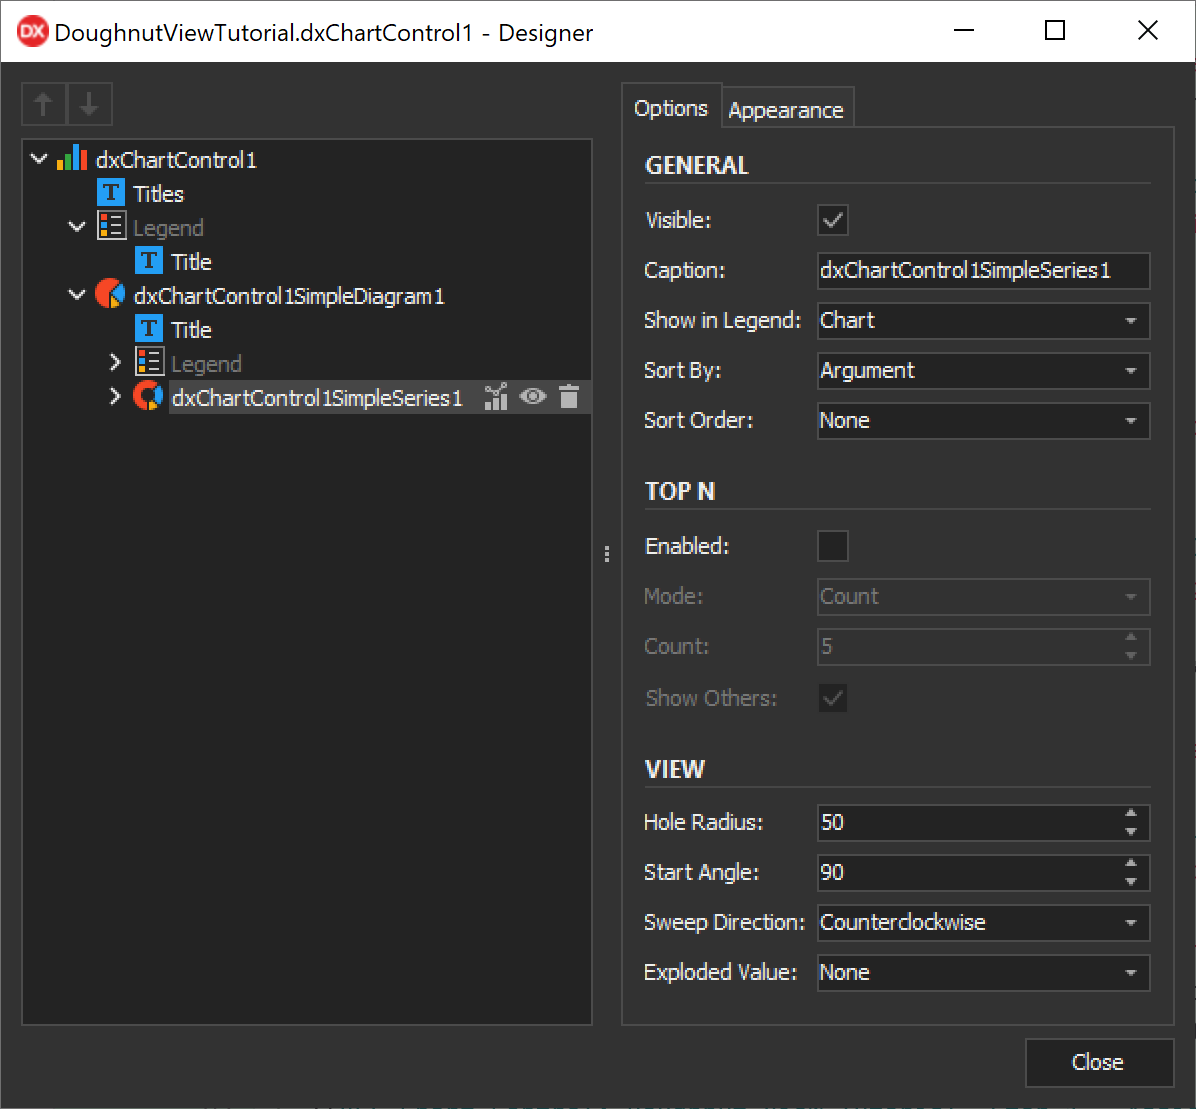Viewport: 1196px width, 1109px height.
Task: Click the move up arrow button
Action: [44, 104]
